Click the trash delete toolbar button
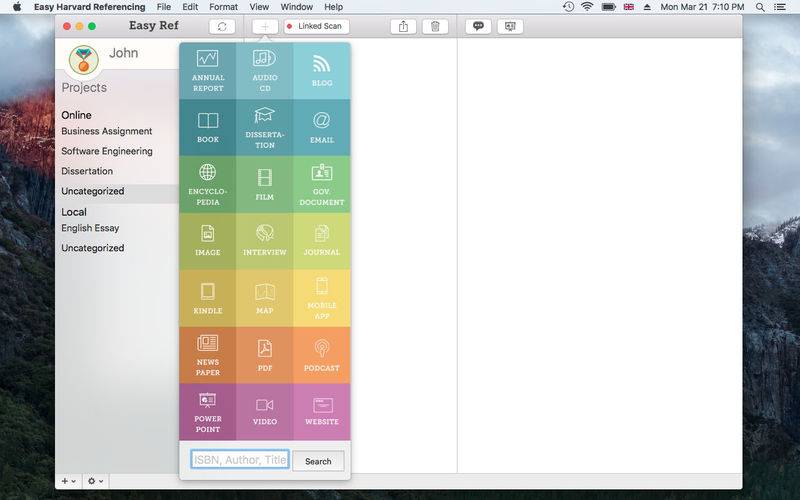This screenshot has width=800, height=500. point(435,27)
